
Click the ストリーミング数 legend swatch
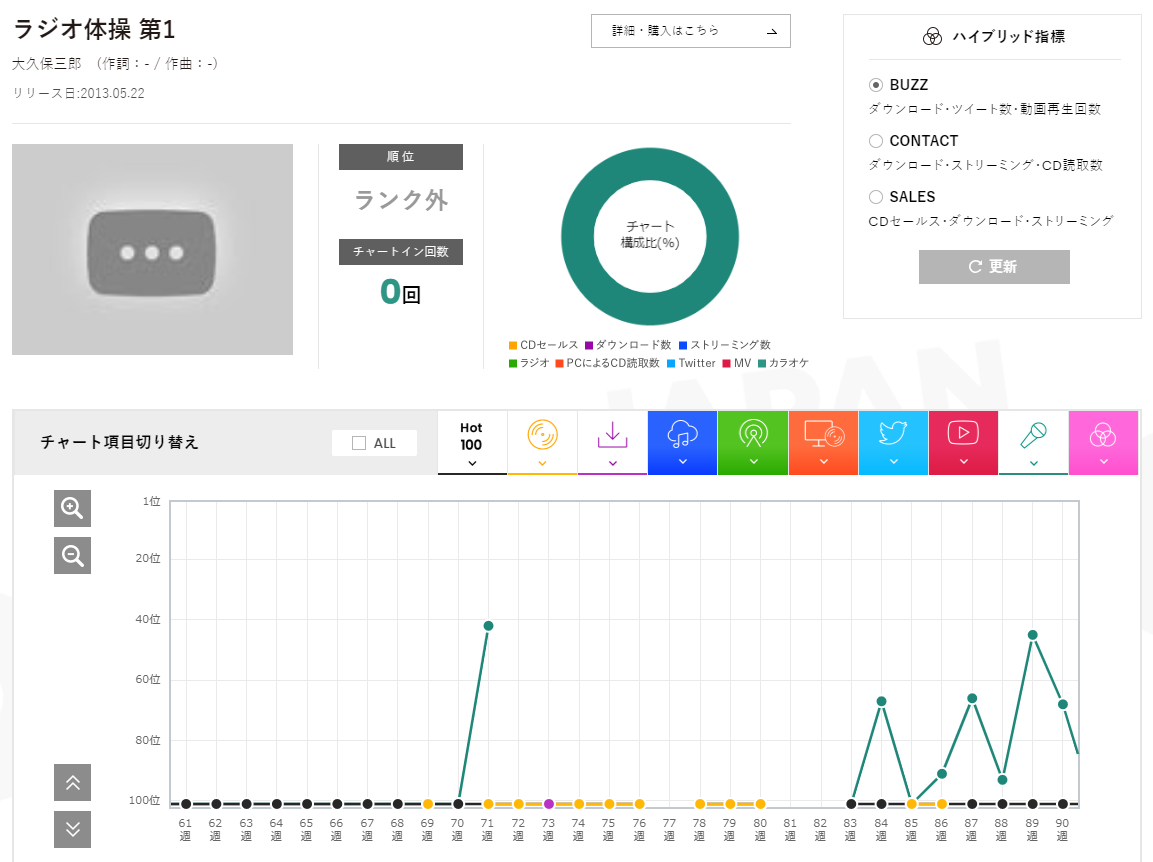[x=682, y=345]
